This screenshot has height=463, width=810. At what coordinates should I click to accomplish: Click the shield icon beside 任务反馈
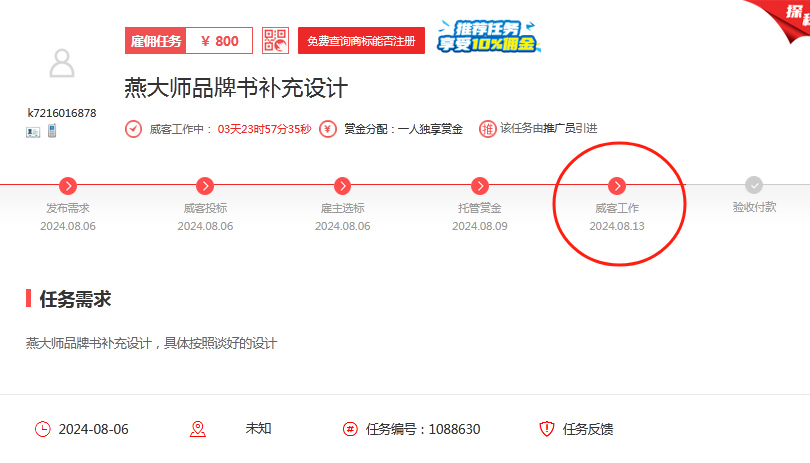(x=547, y=429)
